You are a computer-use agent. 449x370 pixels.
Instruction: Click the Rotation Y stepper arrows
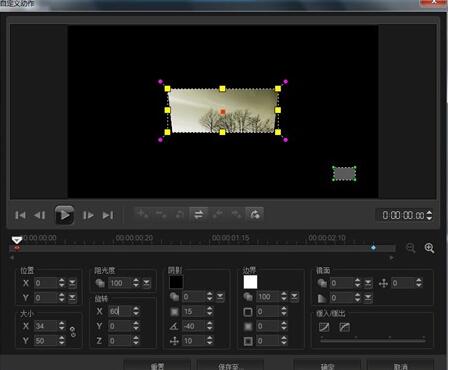(x=136, y=326)
